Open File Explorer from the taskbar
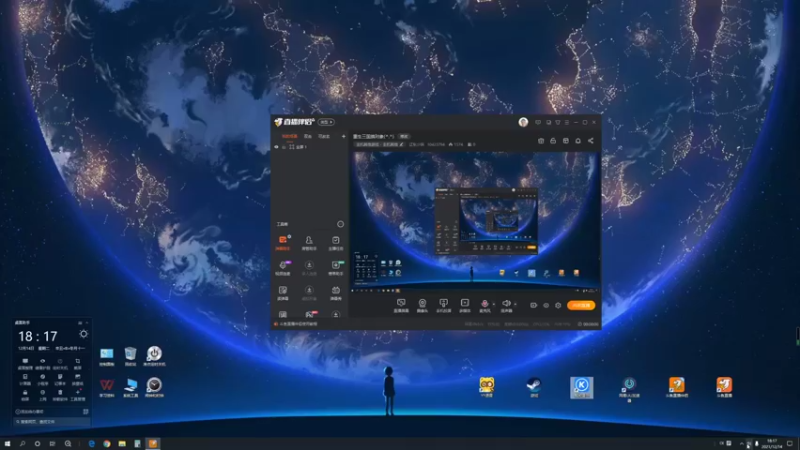The width and height of the screenshot is (800, 450). click(122, 443)
